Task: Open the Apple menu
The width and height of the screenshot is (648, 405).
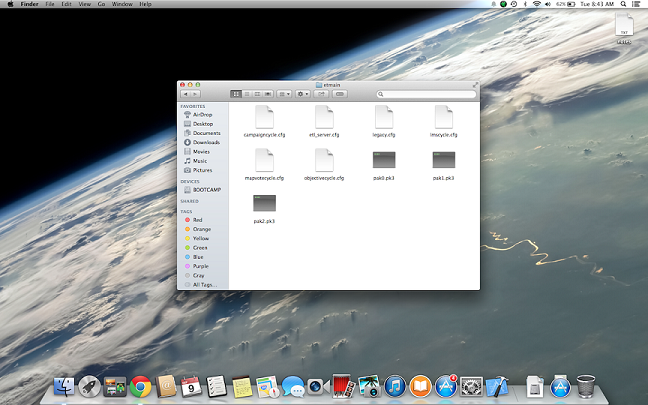Action: tap(10, 4)
